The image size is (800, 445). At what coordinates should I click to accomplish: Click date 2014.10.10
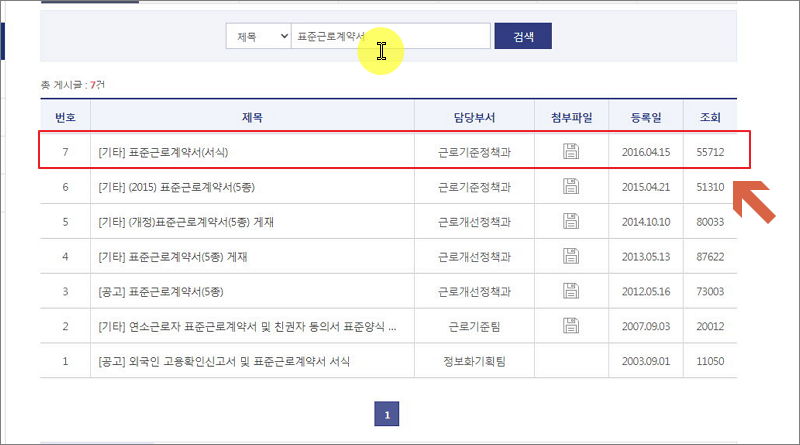click(x=646, y=222)
